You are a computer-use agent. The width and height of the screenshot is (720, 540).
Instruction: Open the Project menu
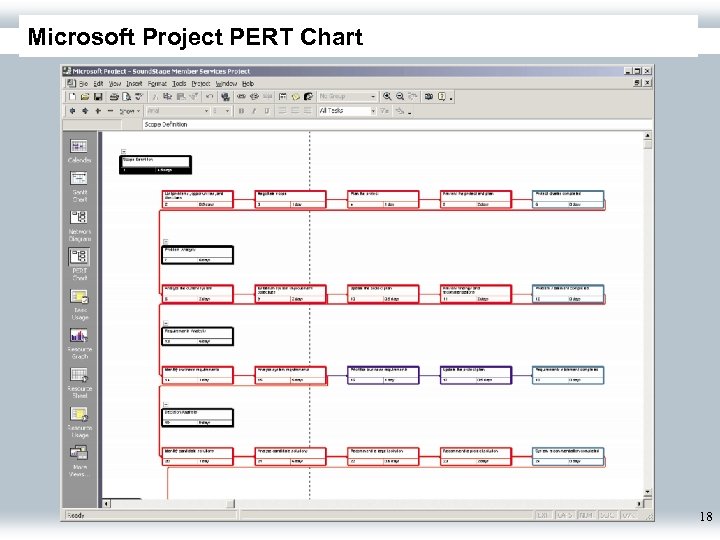click(201, 84)
